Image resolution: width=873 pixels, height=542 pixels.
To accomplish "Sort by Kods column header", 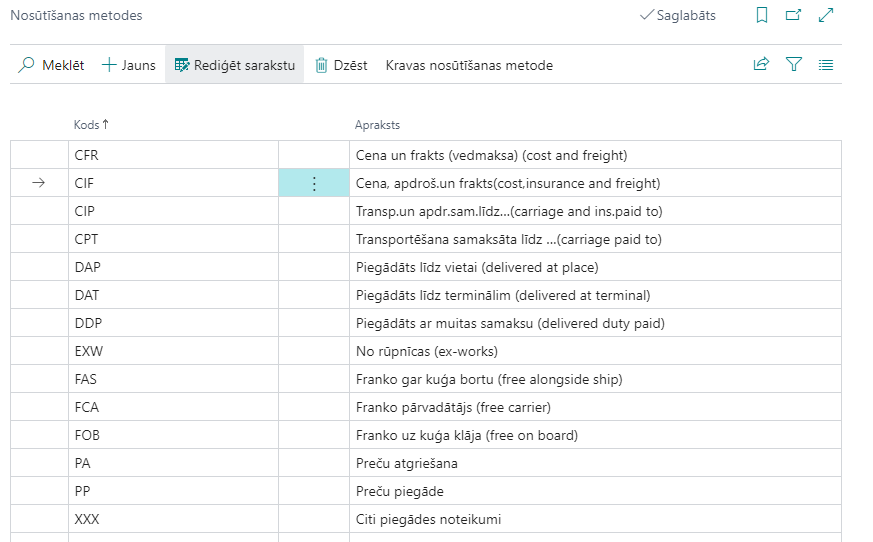I will [88, 125].
